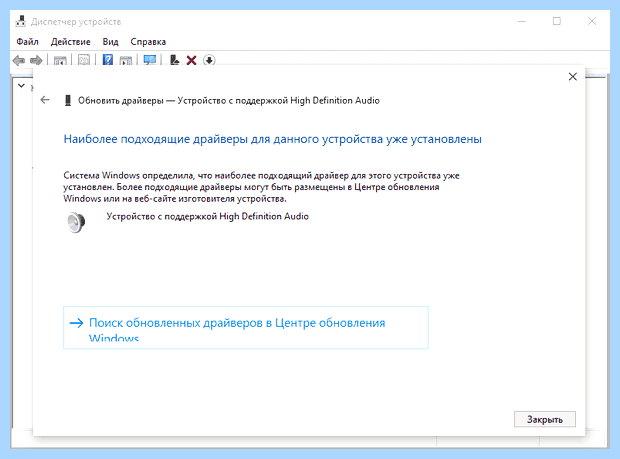
Task: Click the blue Help question mark icon
Action: click(x=108, y=60)
